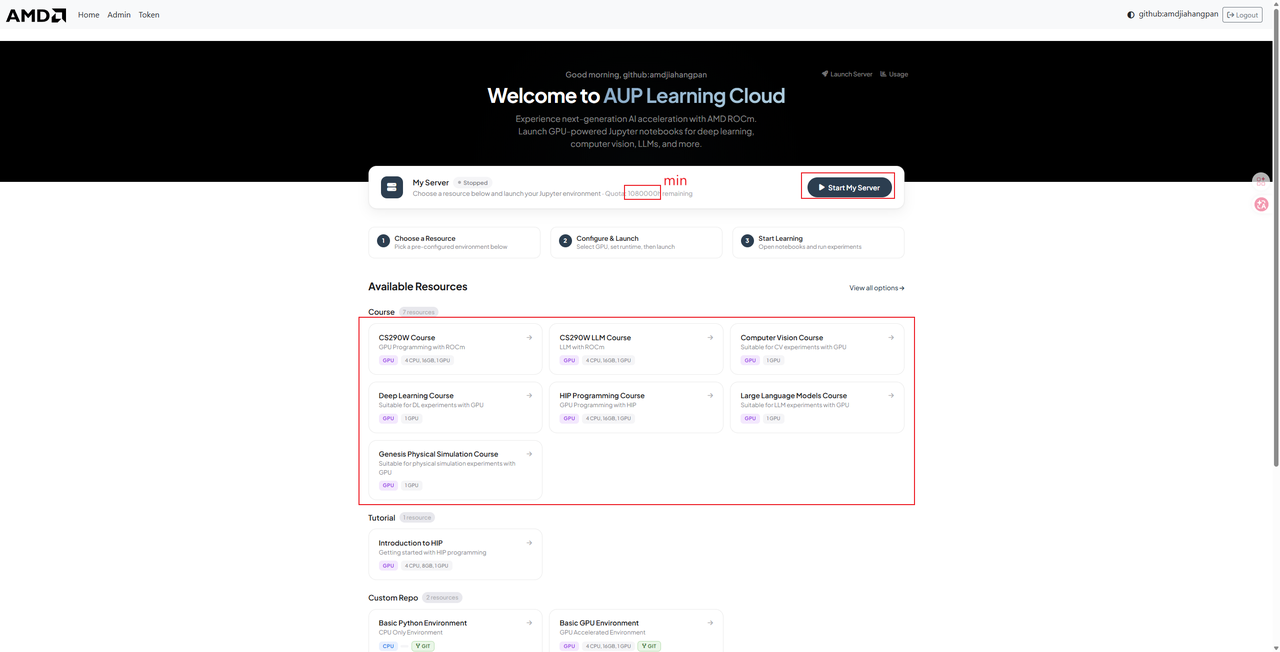This screenshot has height=652, width=1280.
Task: Click the resource count badge beside Tutorial heading
Action: [417, 518]
